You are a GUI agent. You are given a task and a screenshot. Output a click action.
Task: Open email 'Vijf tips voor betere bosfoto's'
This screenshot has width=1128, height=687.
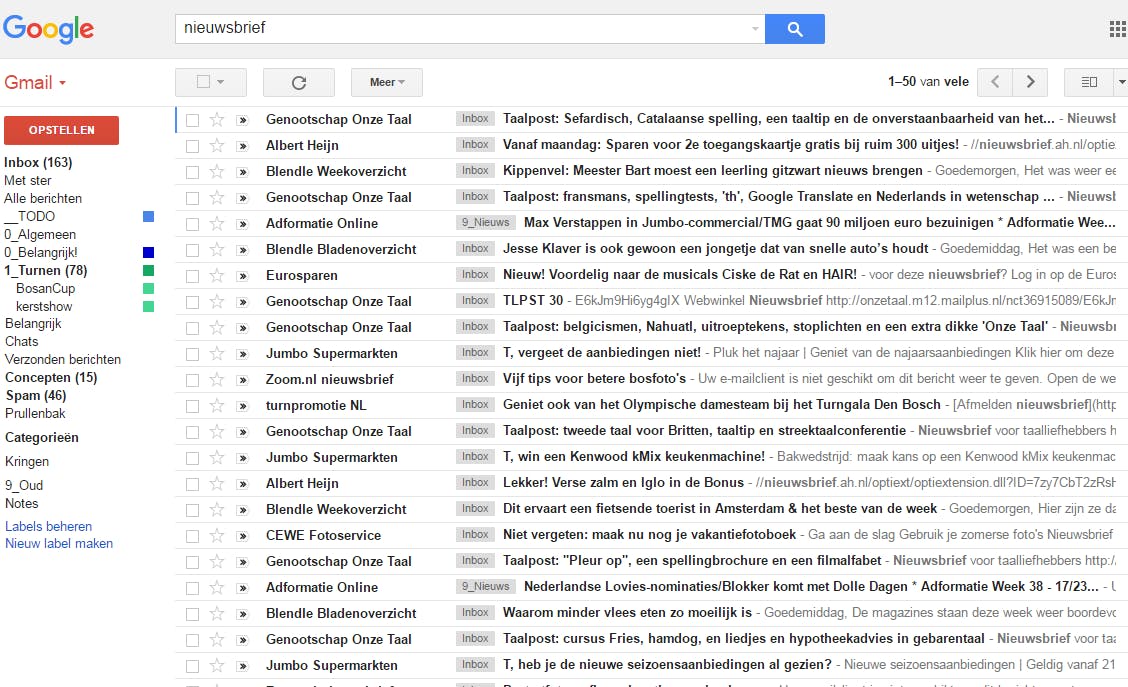tap(594, 378)
